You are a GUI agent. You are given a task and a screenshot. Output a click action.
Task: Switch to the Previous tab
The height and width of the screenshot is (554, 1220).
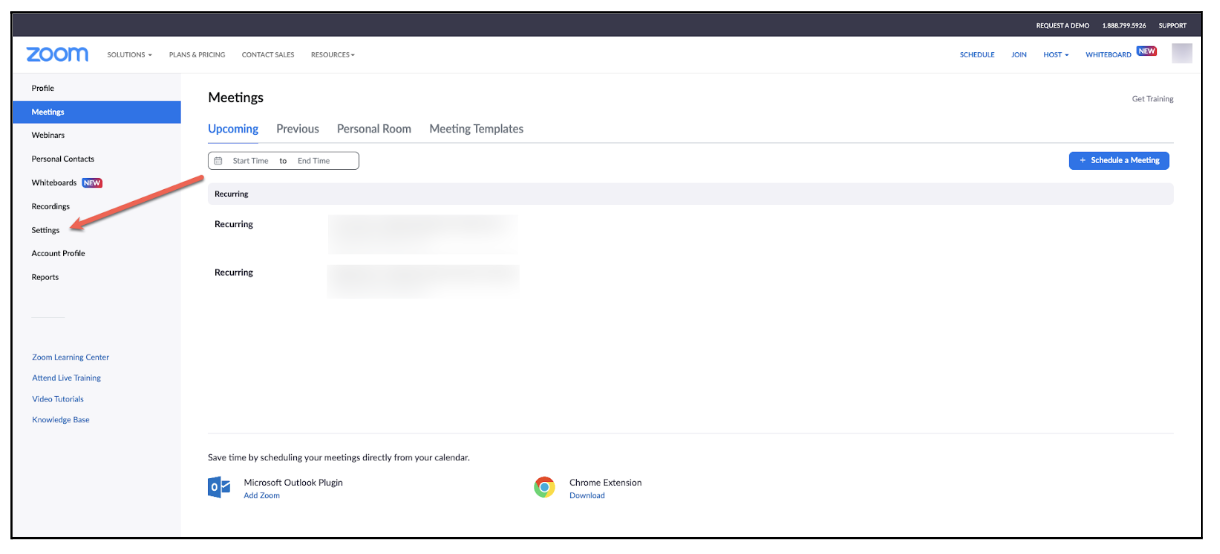[297, 129]
